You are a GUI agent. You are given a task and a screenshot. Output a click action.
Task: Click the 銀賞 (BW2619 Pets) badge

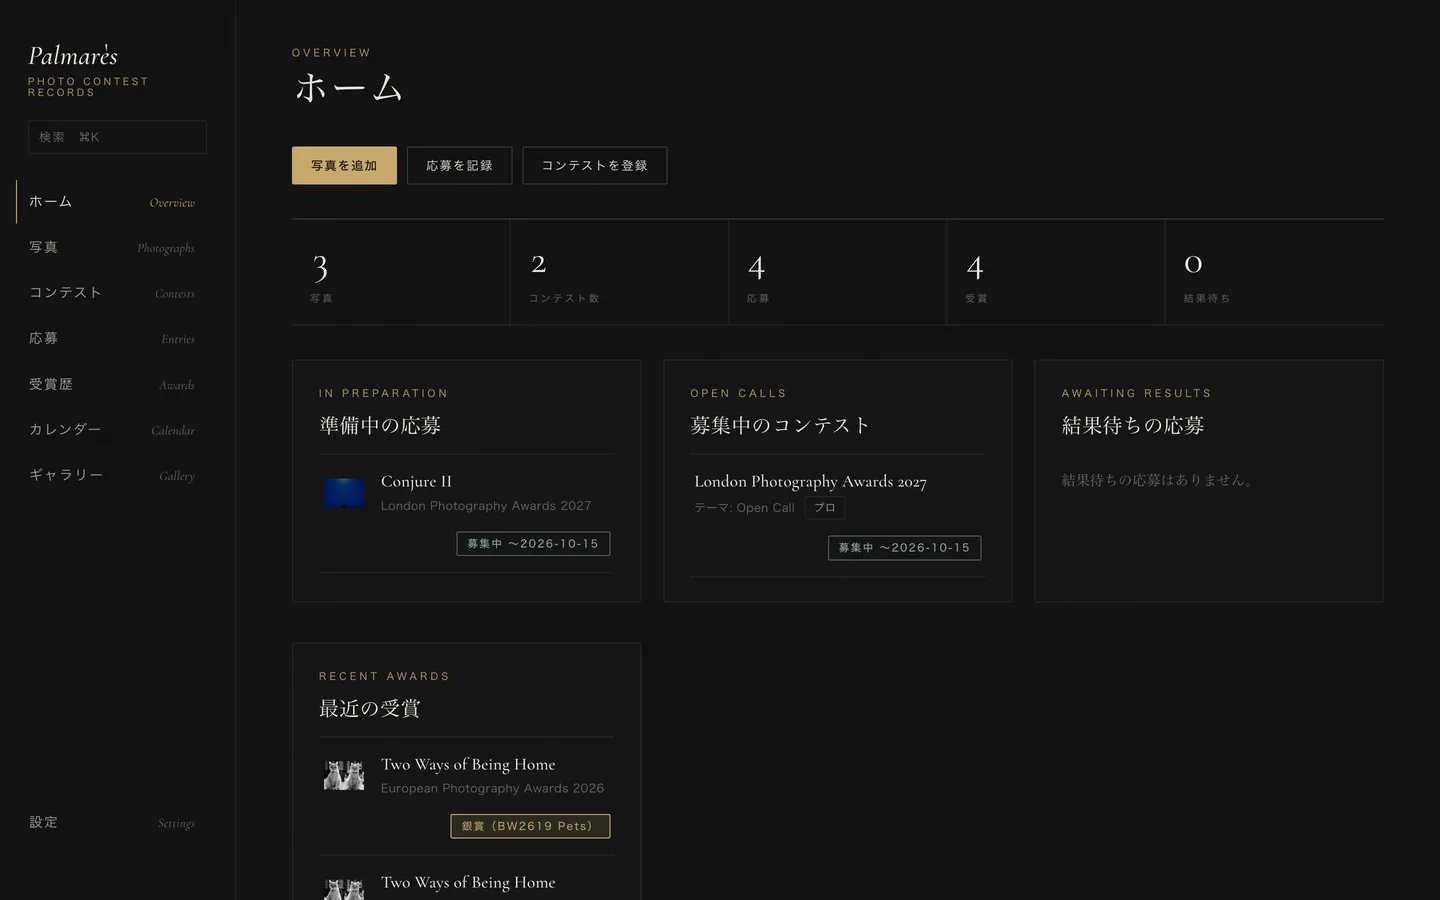(530, 826)
